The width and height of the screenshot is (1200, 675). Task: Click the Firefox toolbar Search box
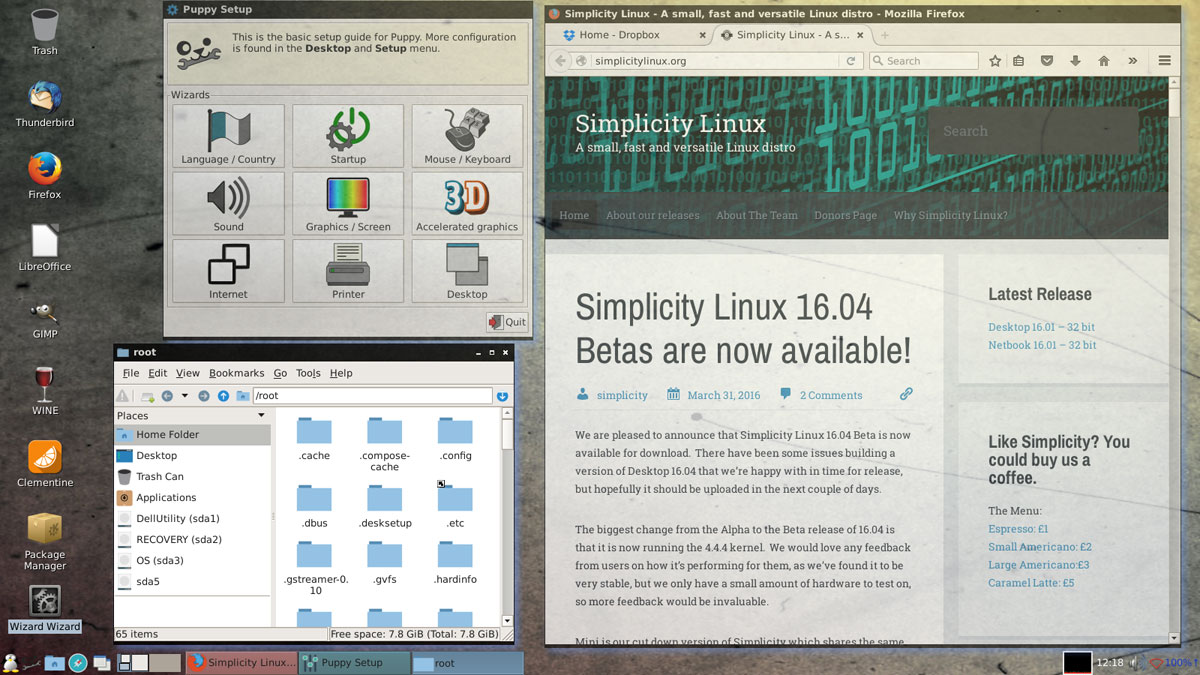[x=922, y=61]
